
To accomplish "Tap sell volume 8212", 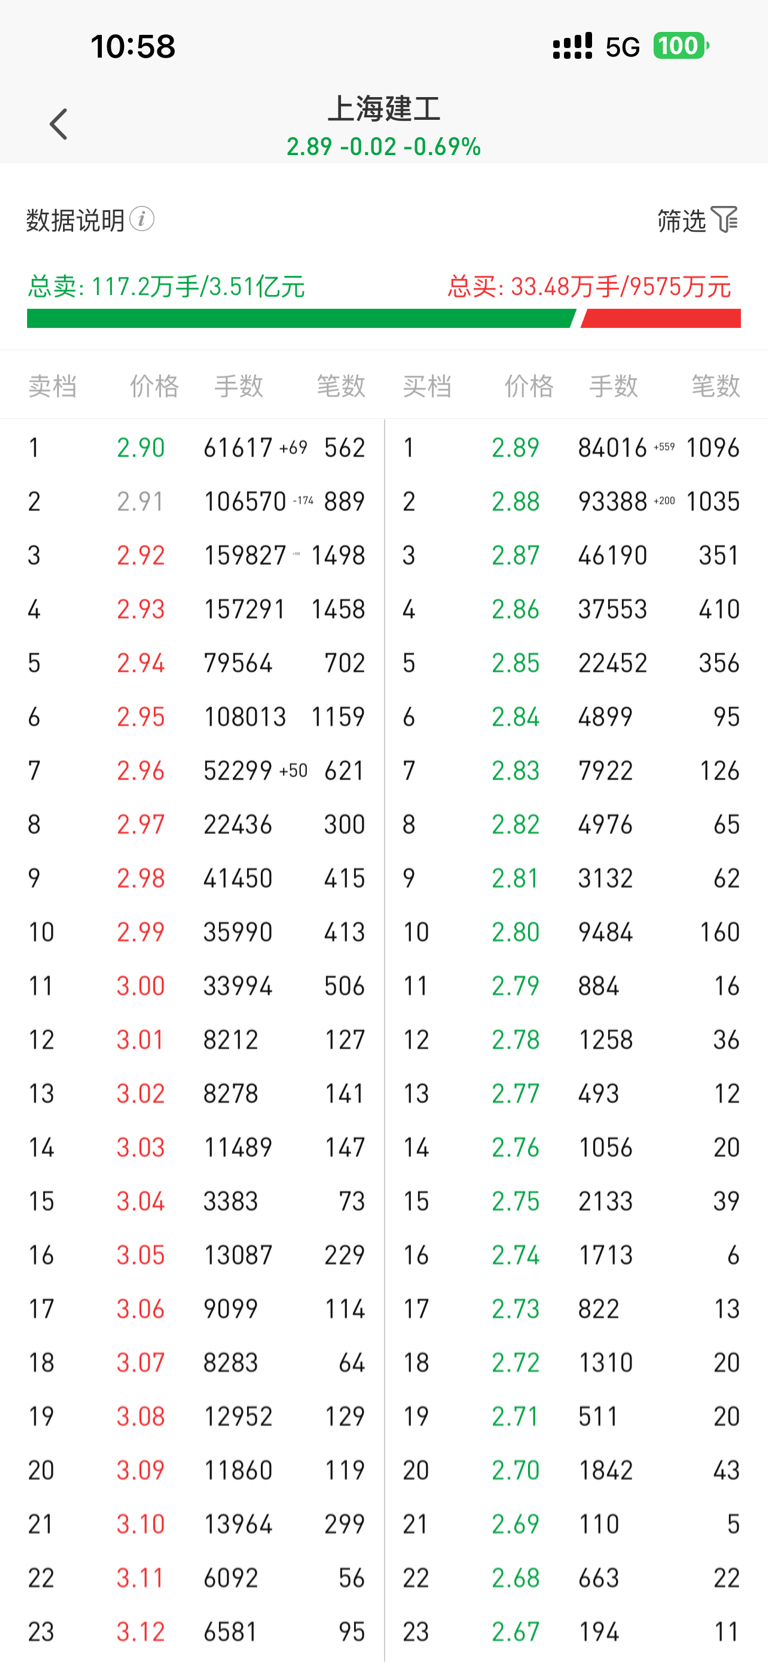I will coord(231,1040).
